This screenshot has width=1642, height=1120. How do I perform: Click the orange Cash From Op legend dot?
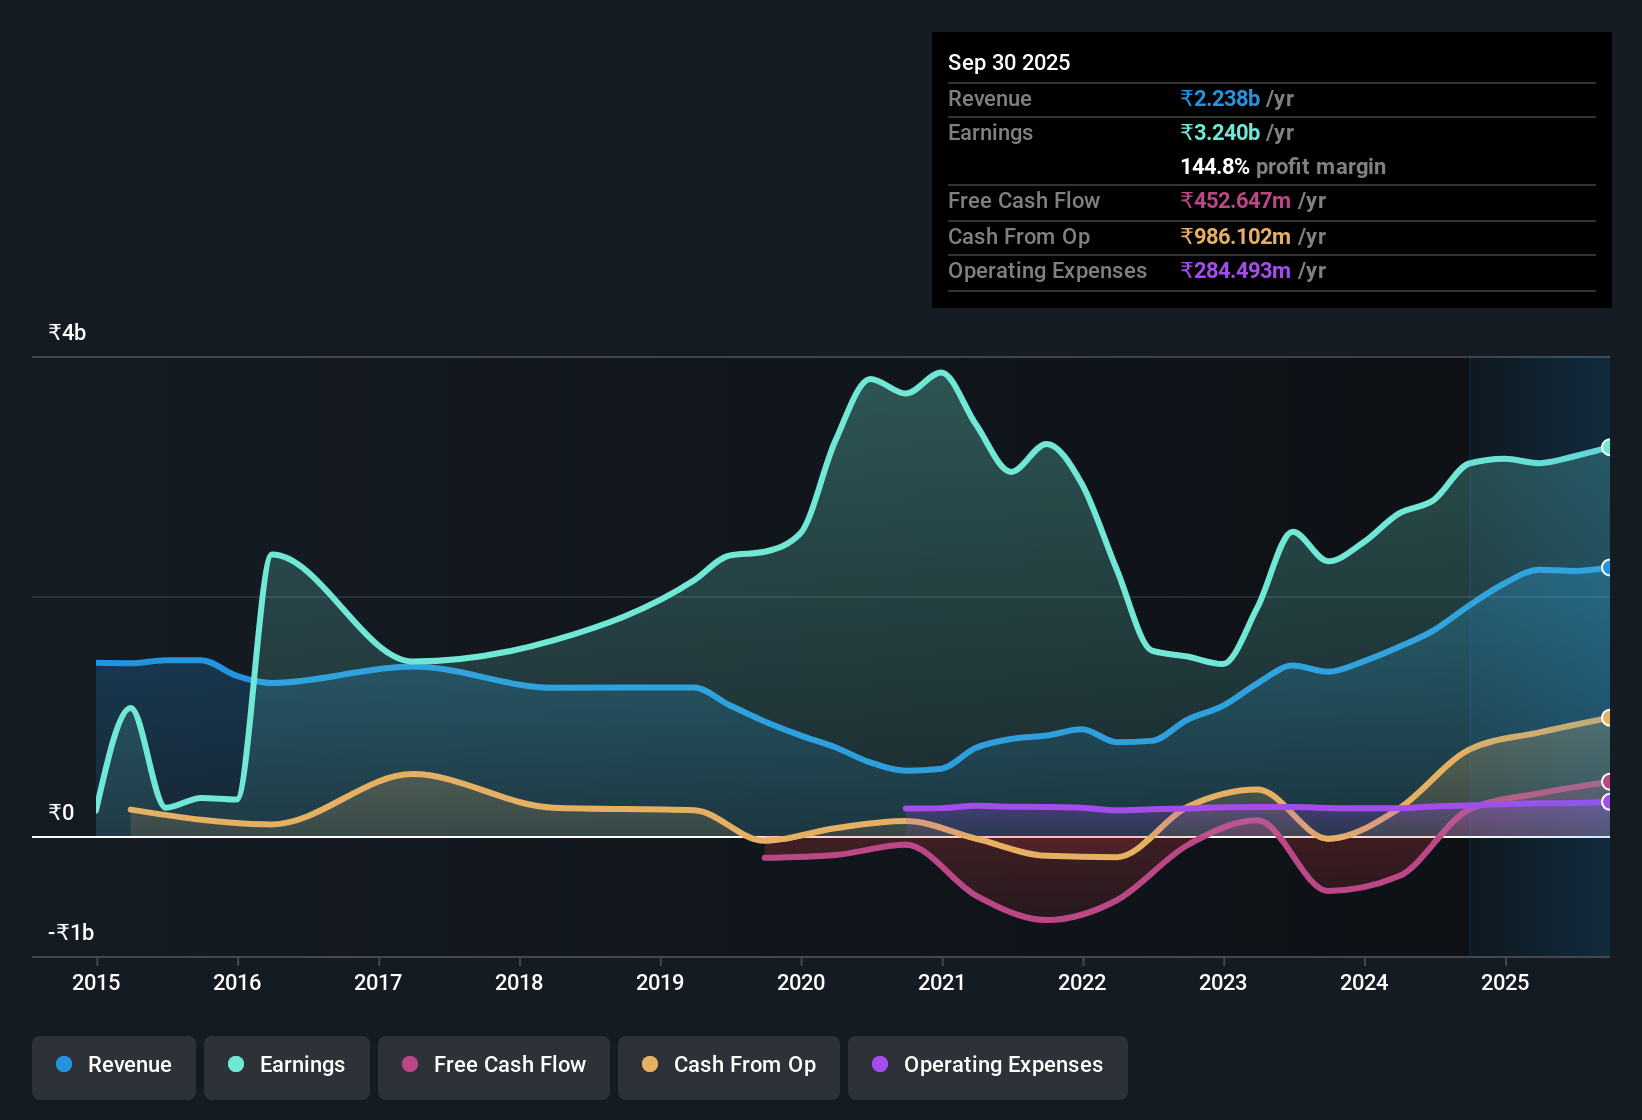650,1065
